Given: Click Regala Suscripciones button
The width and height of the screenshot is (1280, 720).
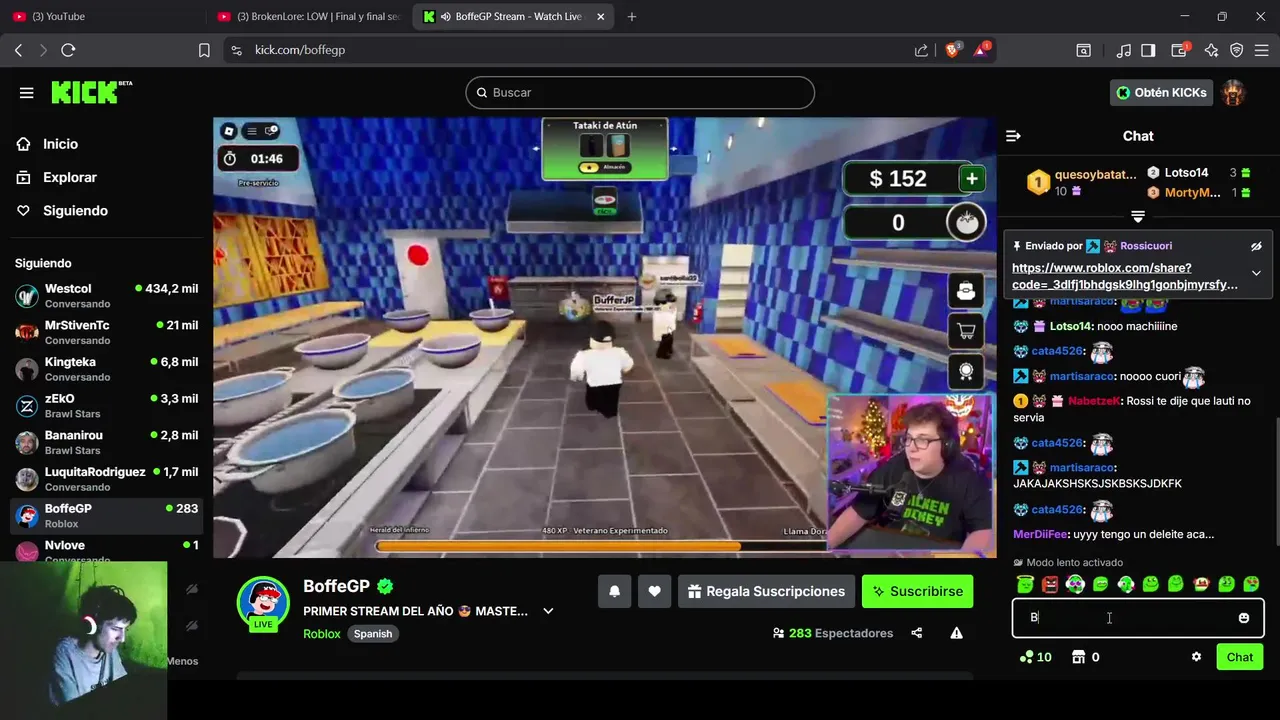Looking at the screenshot, I should coord(766,591).
